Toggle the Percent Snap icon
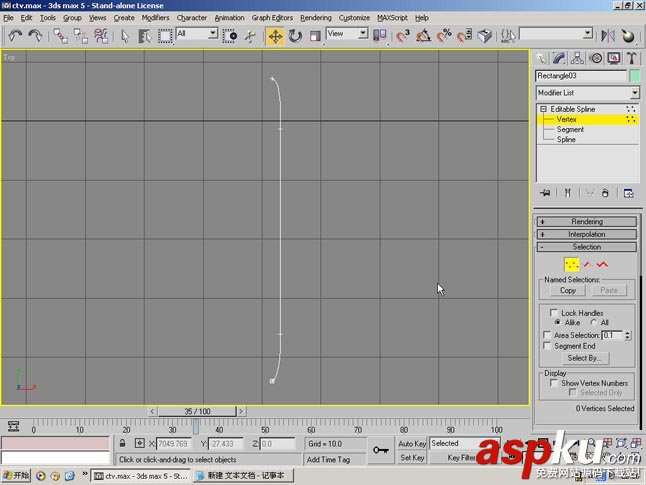The height and width of the screenshot is (485, 646). (x=444, y=36)
